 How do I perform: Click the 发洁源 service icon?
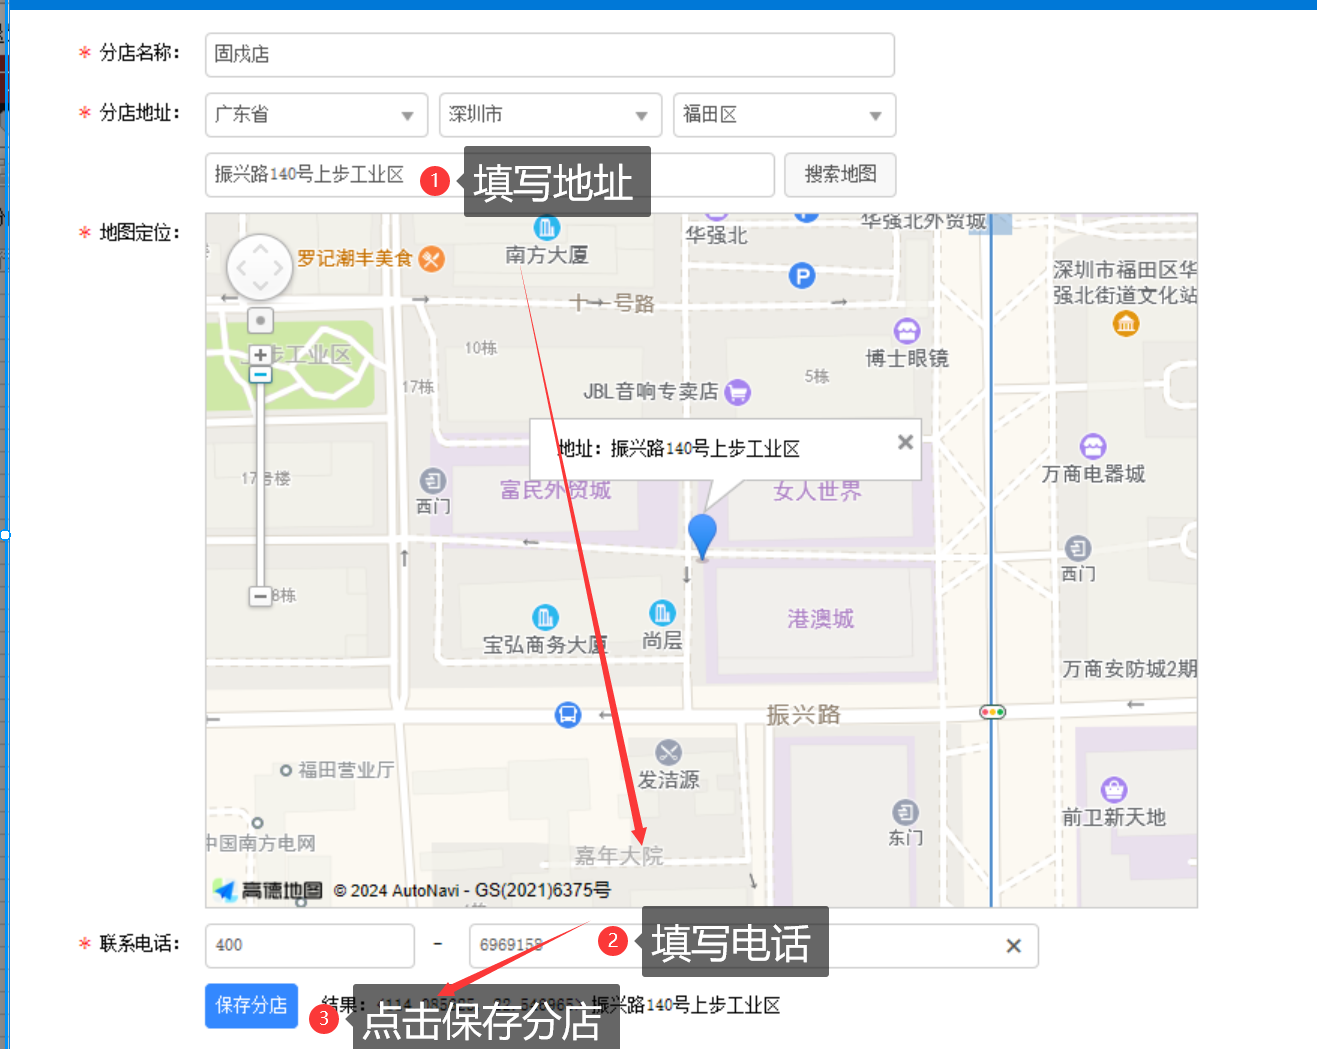pyautogui.click(x=669, y=752)
